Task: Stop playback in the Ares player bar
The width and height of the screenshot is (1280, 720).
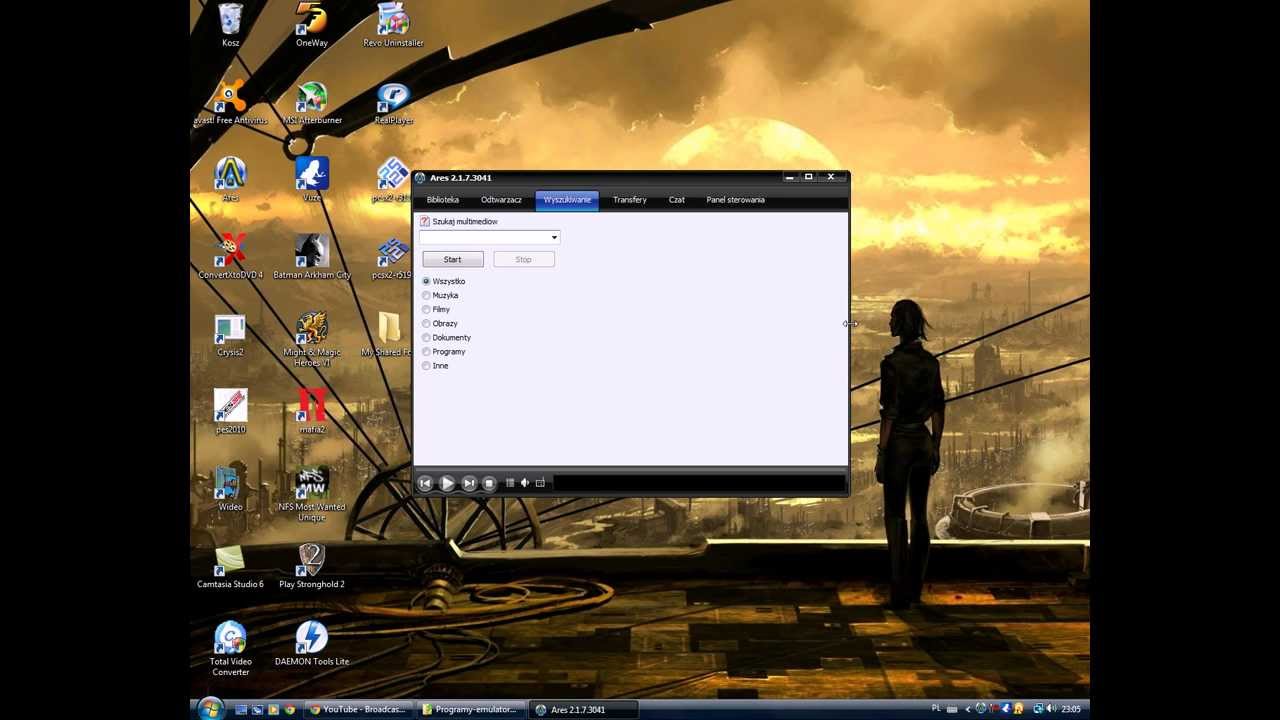Action: click(x=489, y=483)
